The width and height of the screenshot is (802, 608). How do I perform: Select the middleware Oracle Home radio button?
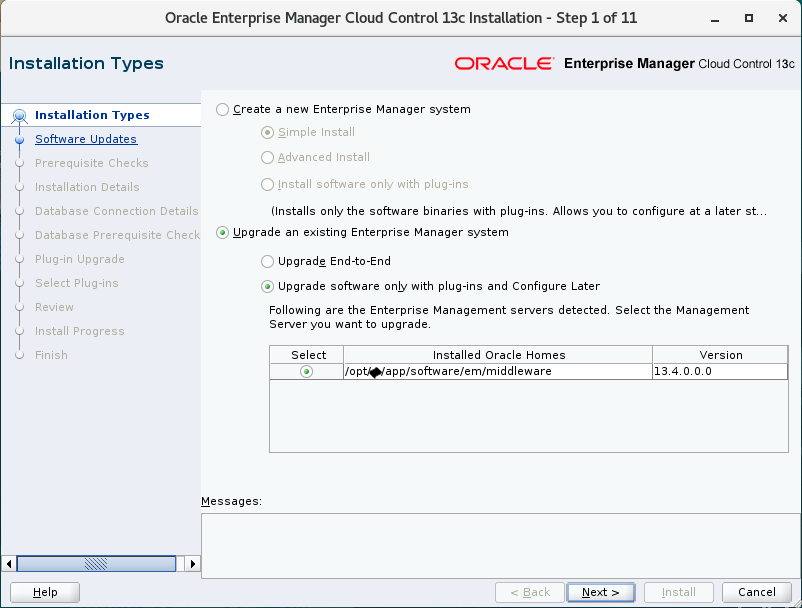coord(306,372)
